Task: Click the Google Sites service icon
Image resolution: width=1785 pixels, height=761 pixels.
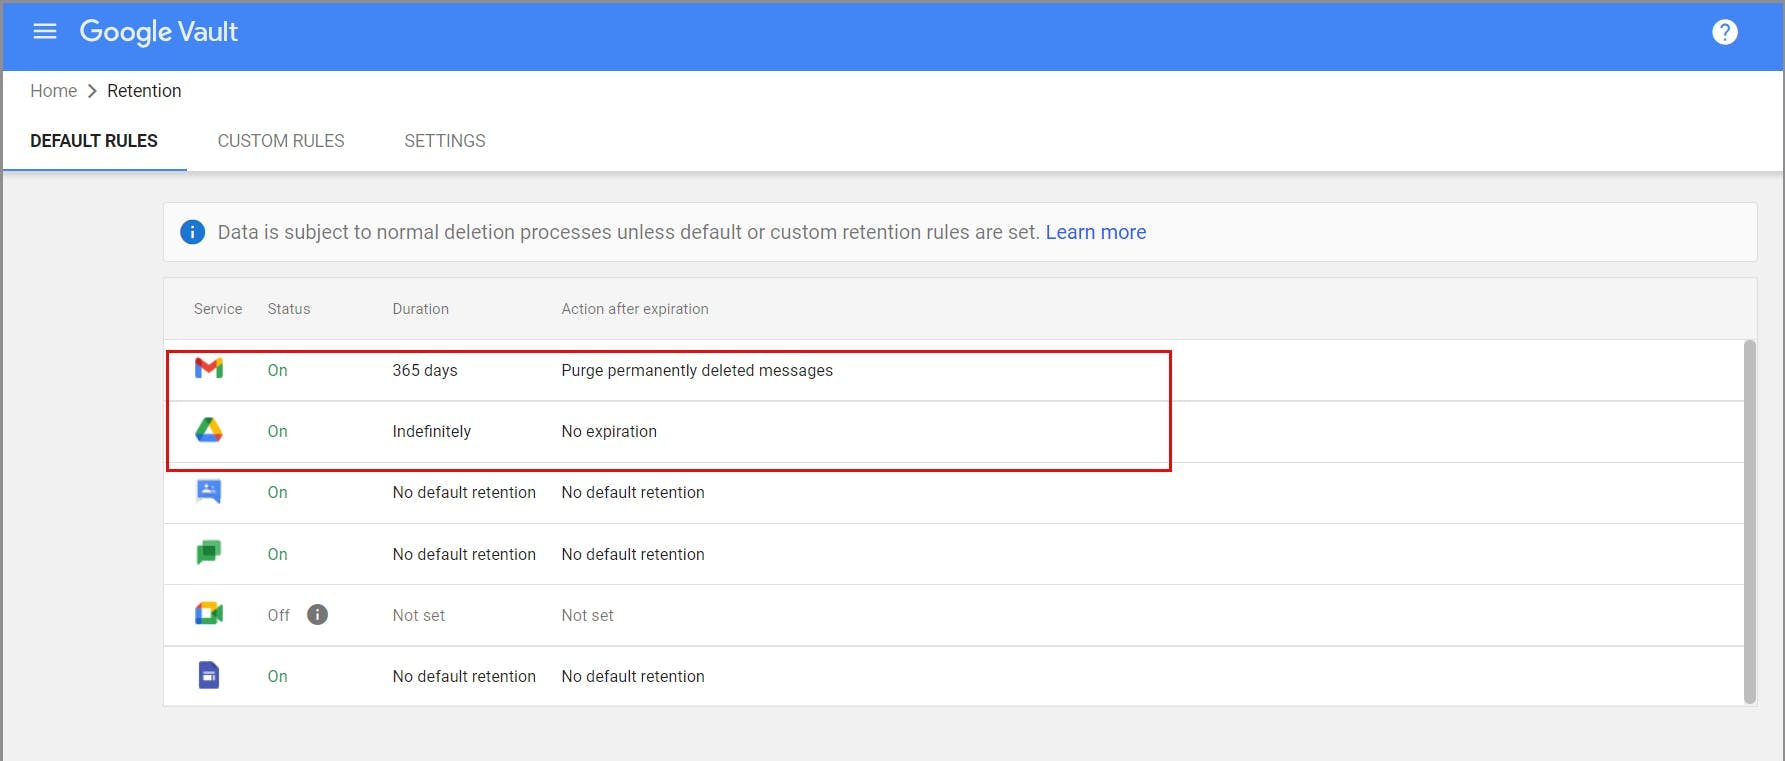Action: [x=209, y=676]
